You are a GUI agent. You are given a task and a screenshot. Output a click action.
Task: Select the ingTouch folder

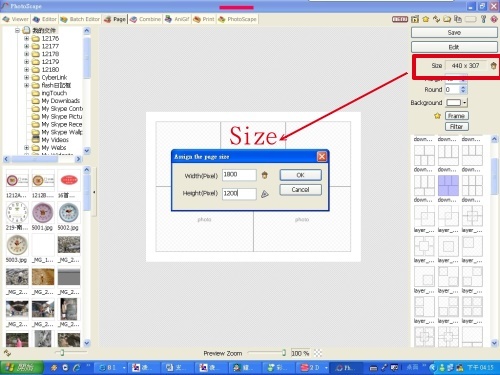[54, 93]
